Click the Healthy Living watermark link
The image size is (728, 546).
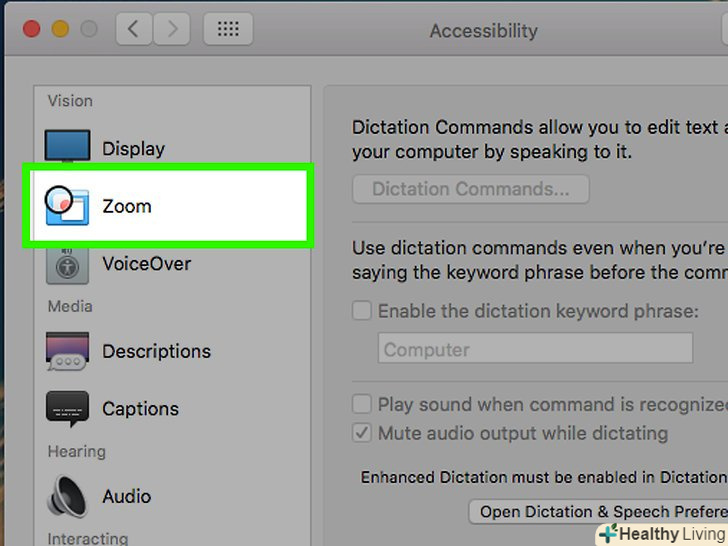(x=662, y=535)
